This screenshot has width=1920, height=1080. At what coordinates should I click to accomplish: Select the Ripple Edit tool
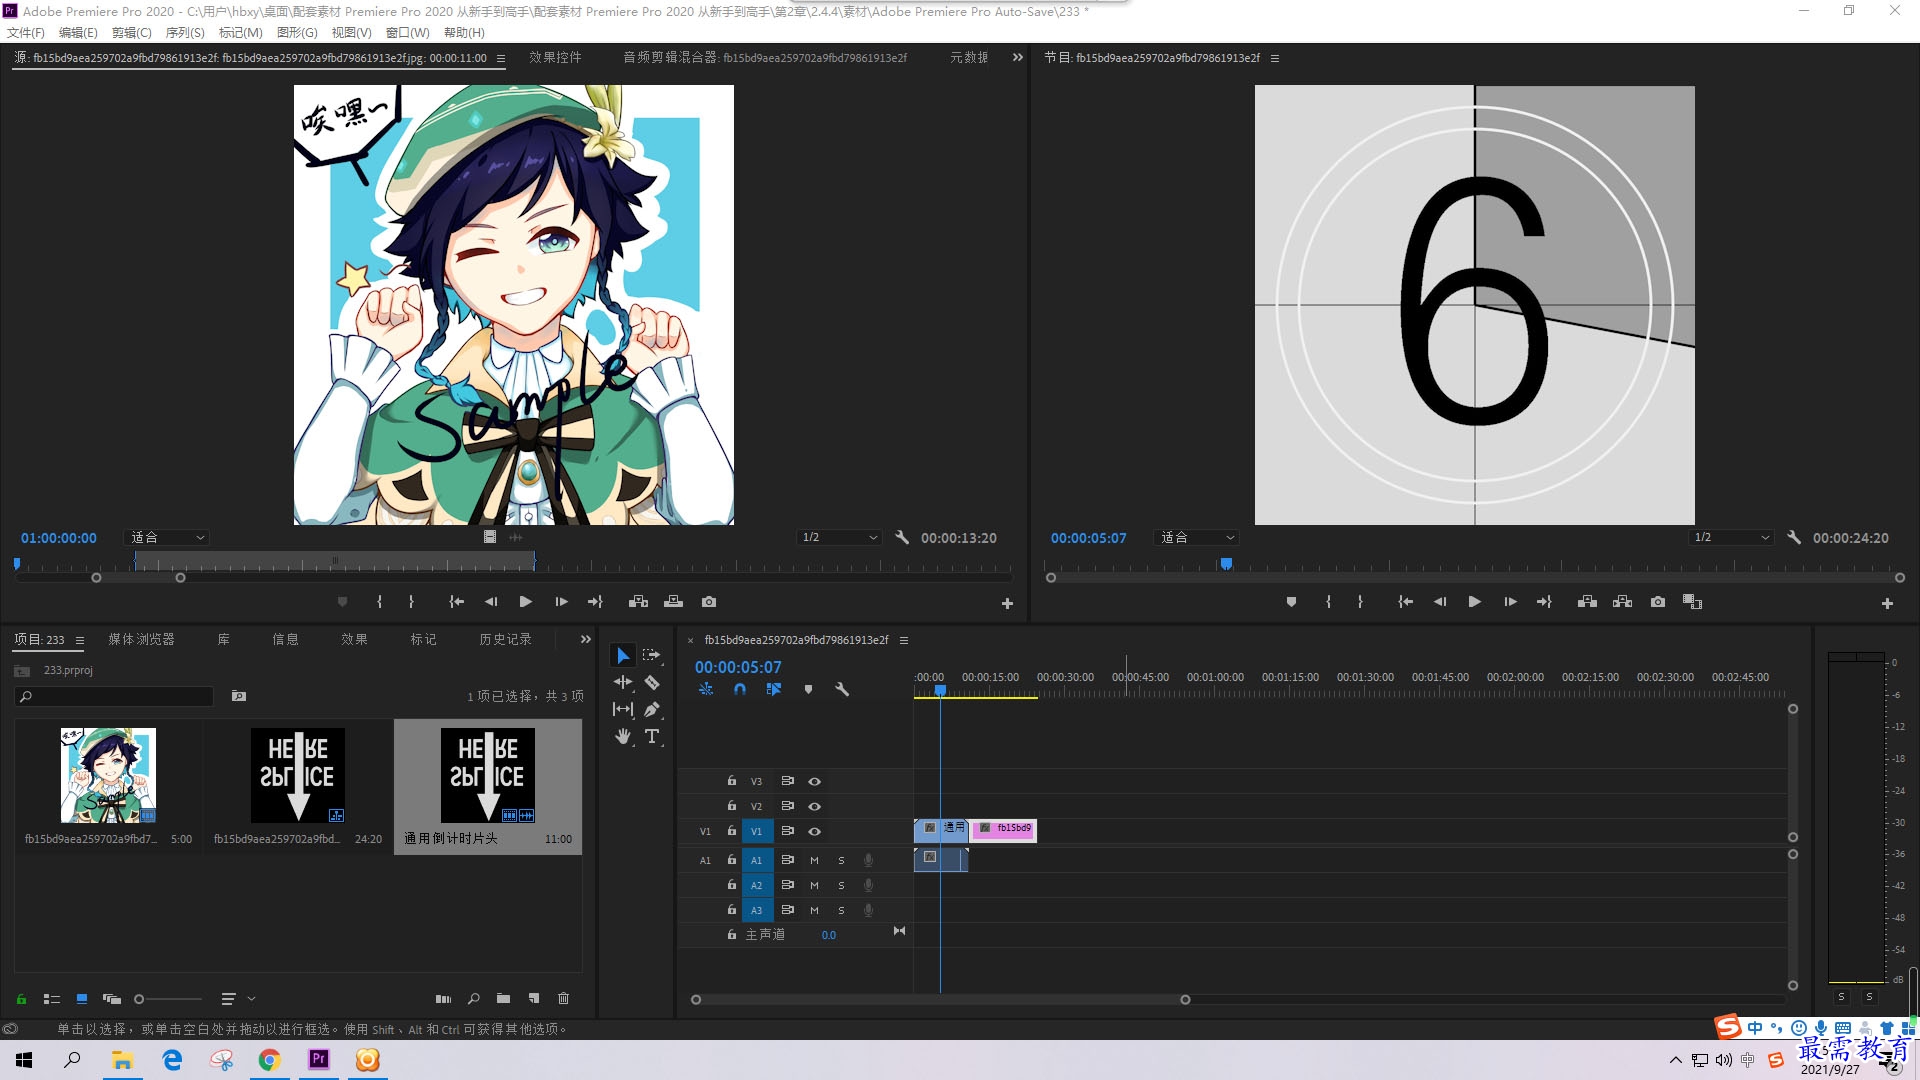(x=623, y=682)
